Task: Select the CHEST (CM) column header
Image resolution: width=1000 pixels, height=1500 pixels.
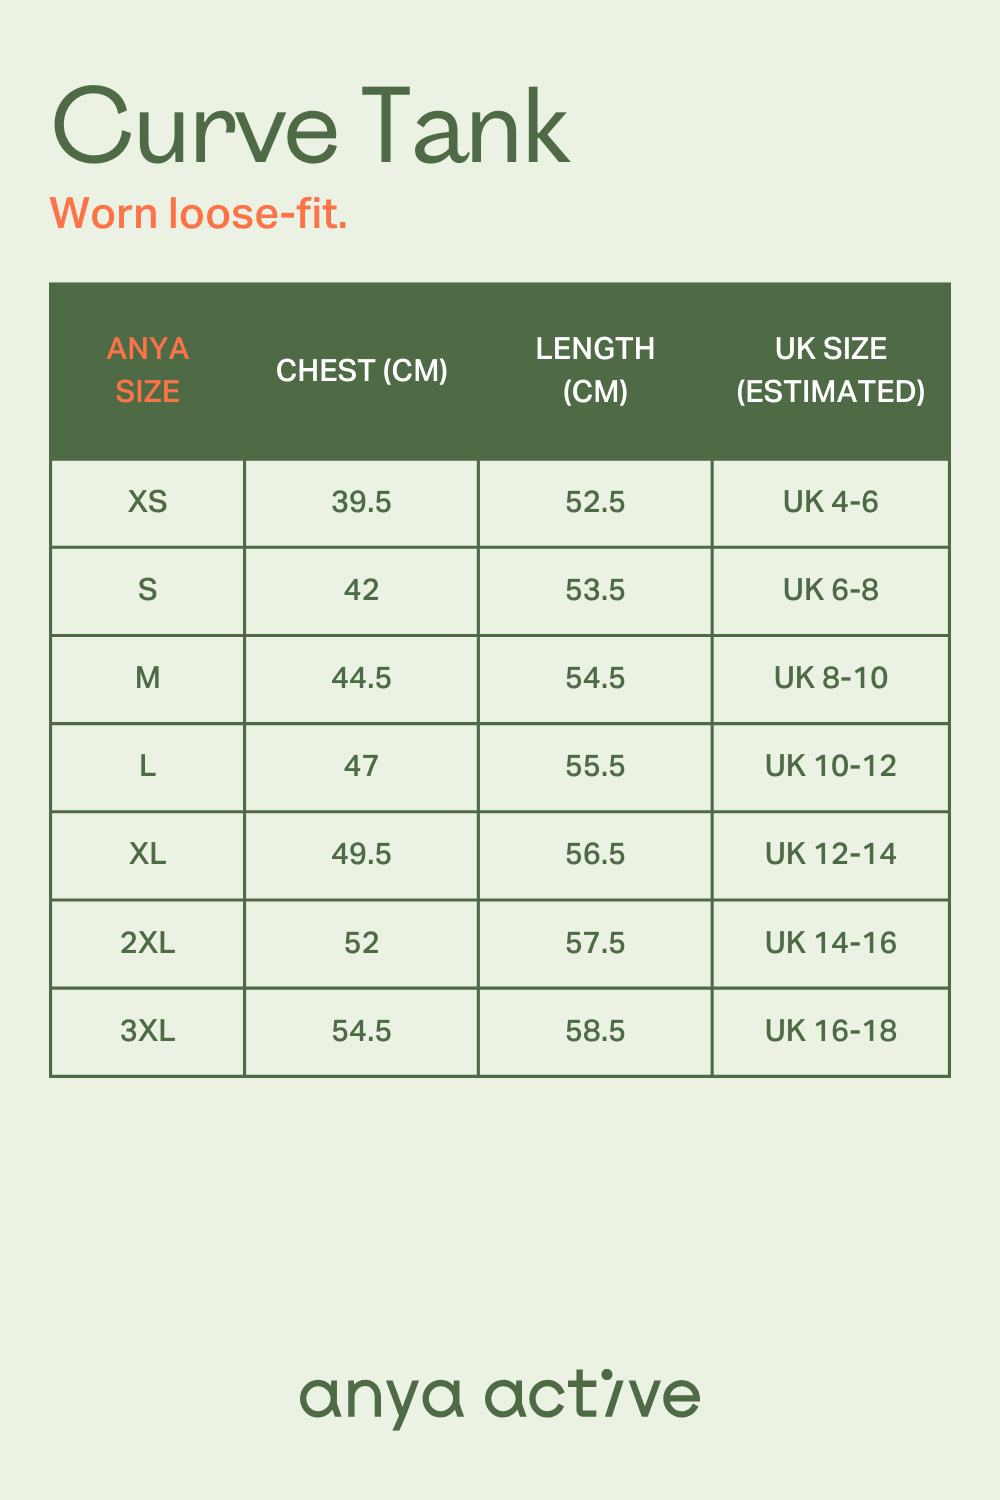Action: click(361, 371)
